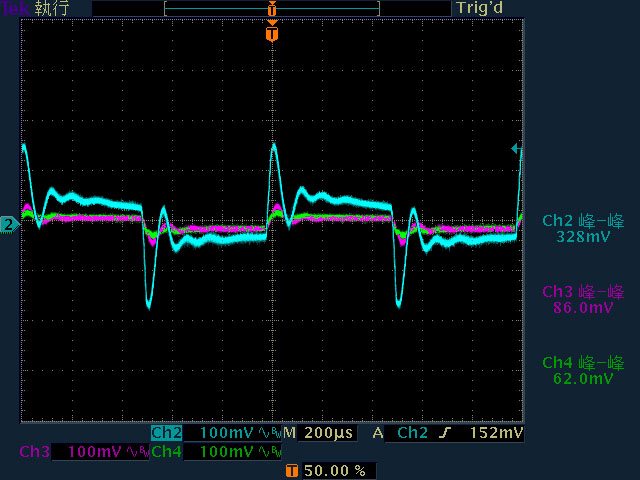Click the Tek logo in the corner
The image size is (640, 480).
click(14, 8)
